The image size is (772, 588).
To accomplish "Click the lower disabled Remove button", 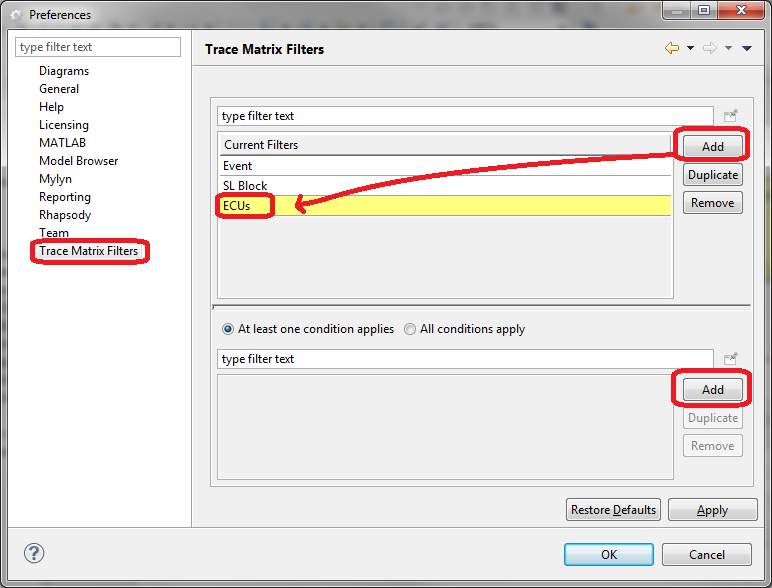I will coord(712,446).
